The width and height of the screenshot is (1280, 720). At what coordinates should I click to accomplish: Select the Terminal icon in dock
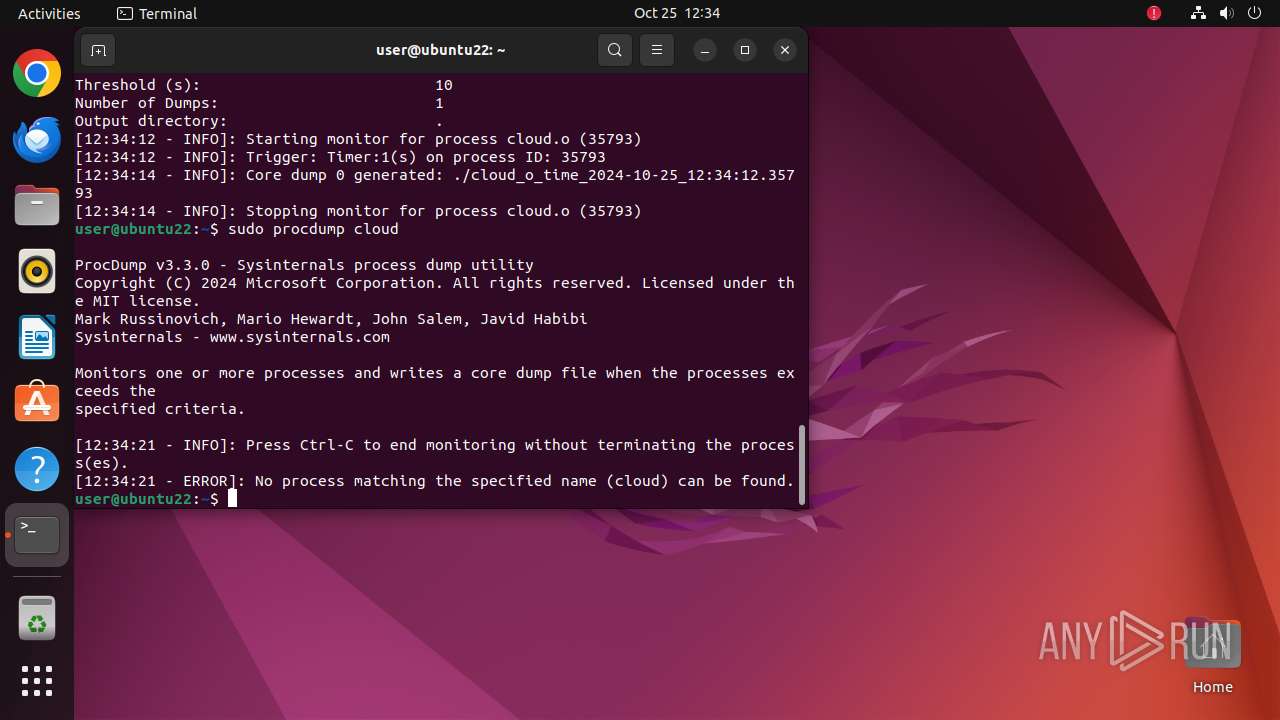pyautogui.click(x=37, y=535)
